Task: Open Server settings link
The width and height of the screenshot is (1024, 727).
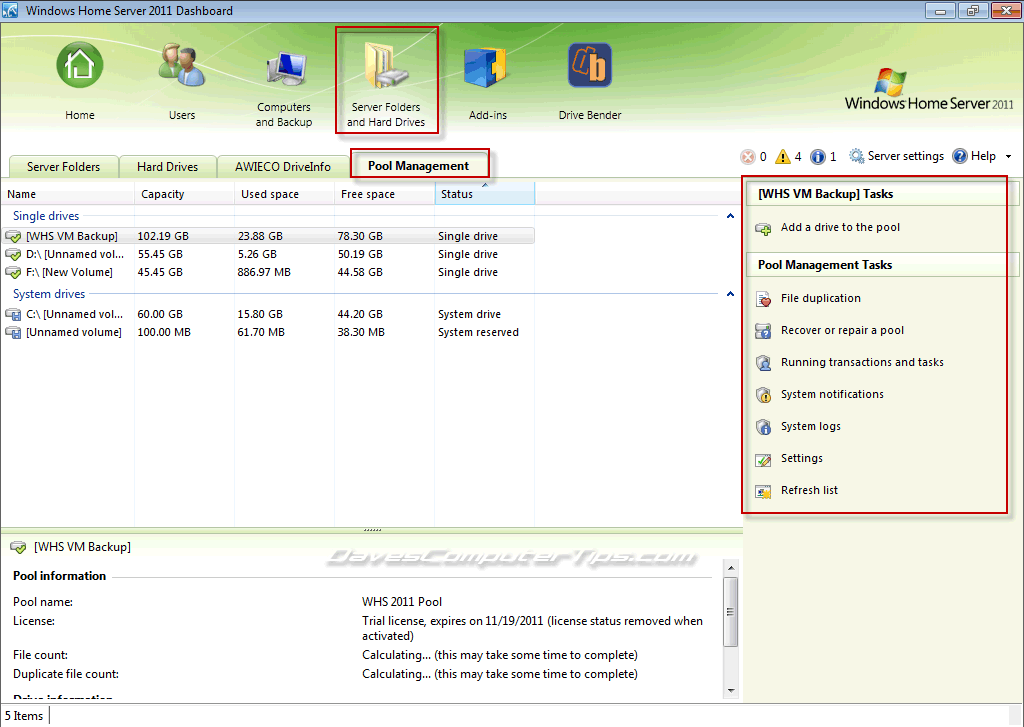Action: click(905, 156)
